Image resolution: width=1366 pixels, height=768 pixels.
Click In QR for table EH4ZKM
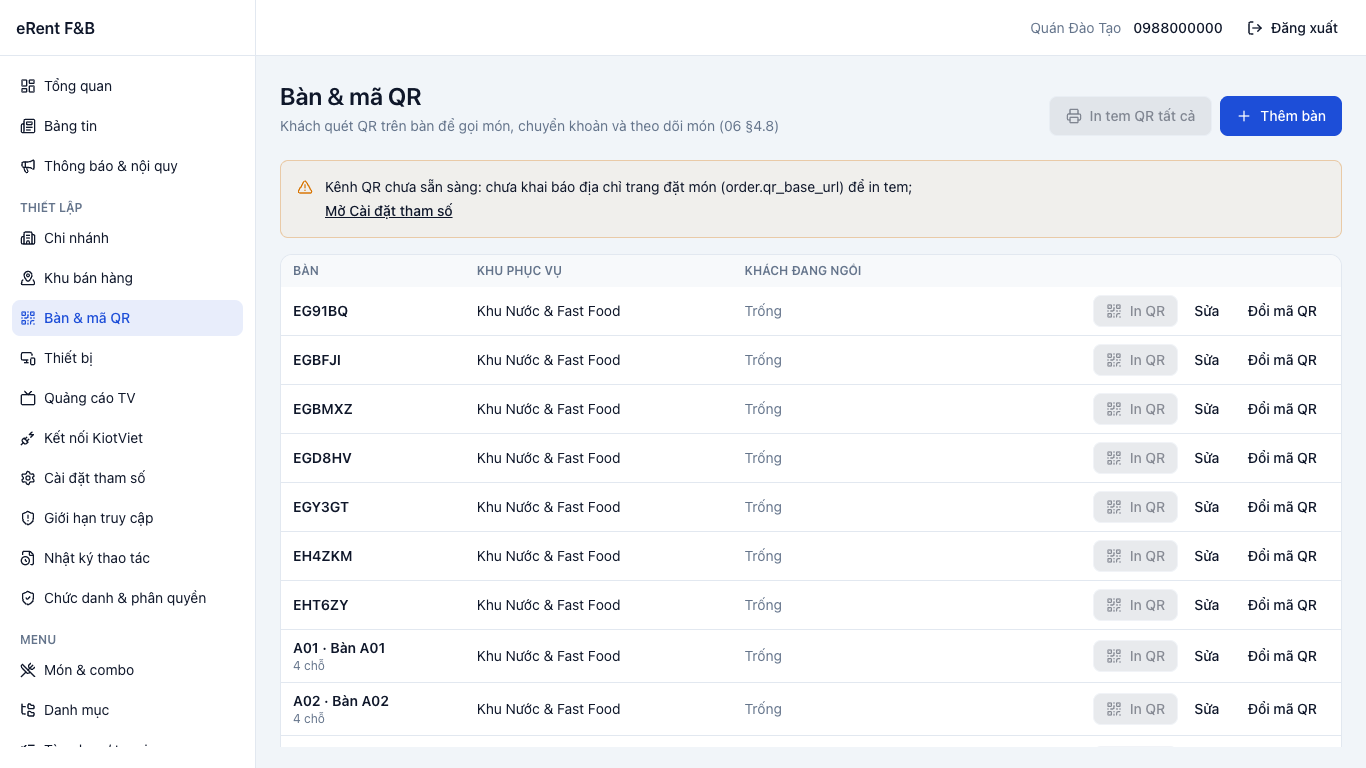point(1135,556)
